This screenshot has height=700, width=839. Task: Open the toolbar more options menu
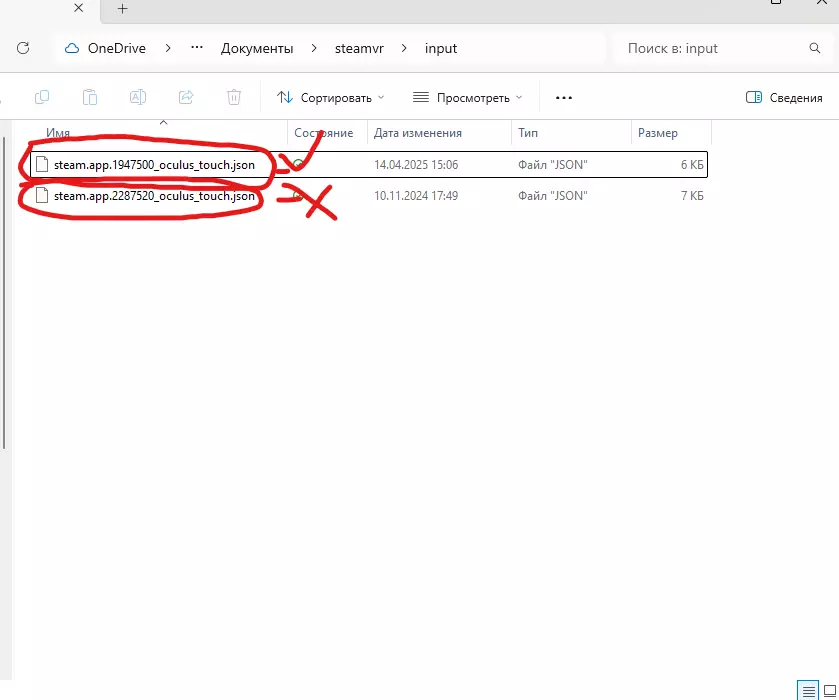coord(564,97)
